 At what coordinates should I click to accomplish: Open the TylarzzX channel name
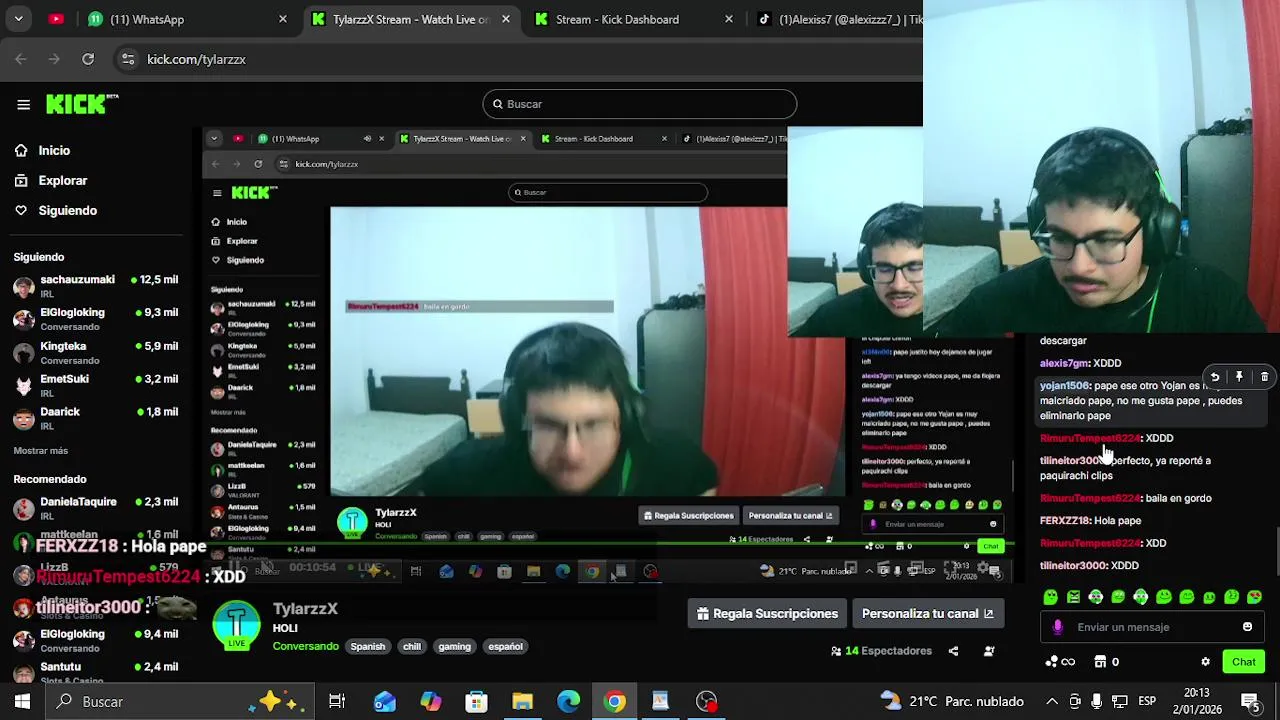coord(305,608)
